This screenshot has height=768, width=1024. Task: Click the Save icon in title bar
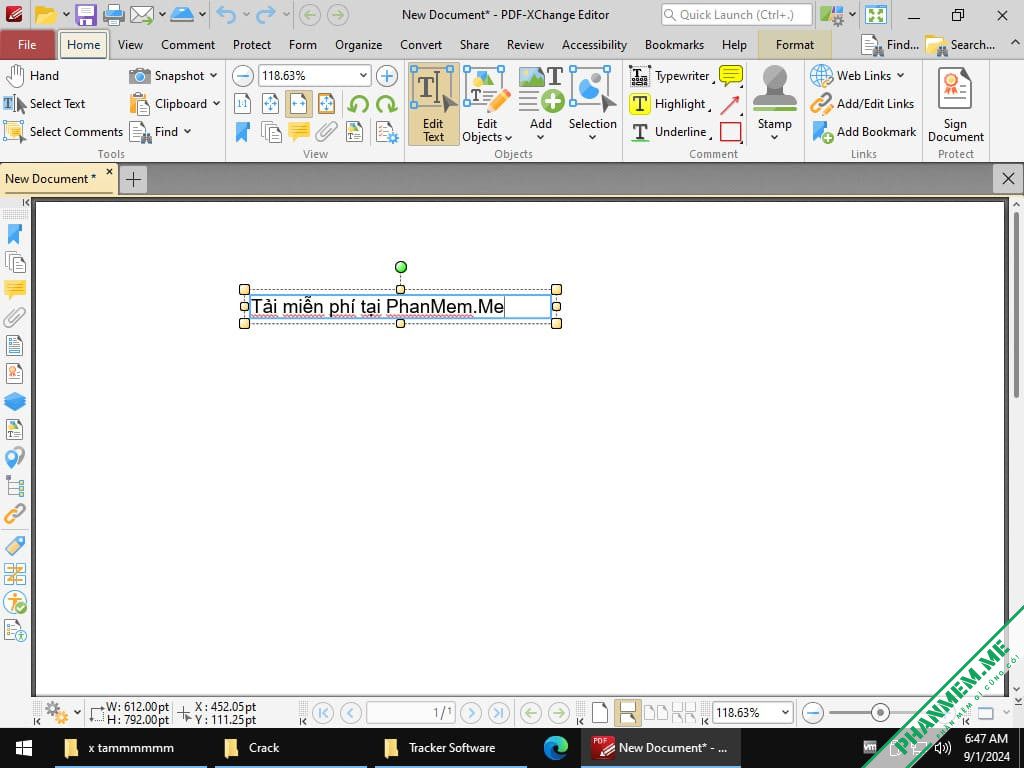86,14
